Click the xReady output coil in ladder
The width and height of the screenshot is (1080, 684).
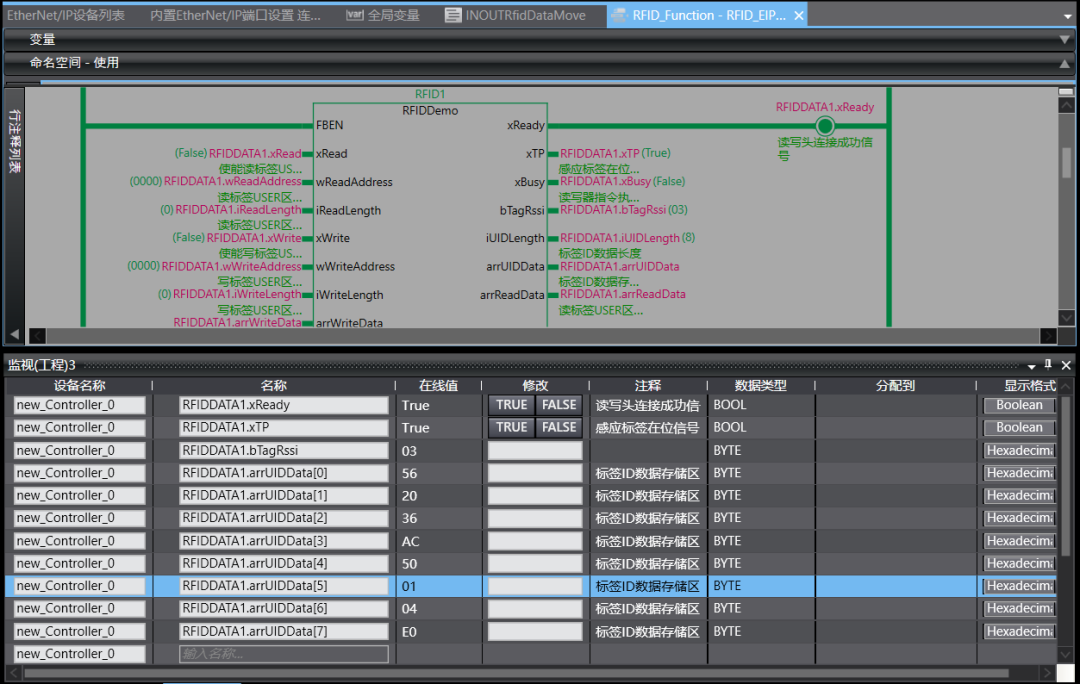[x=824, y=126]
